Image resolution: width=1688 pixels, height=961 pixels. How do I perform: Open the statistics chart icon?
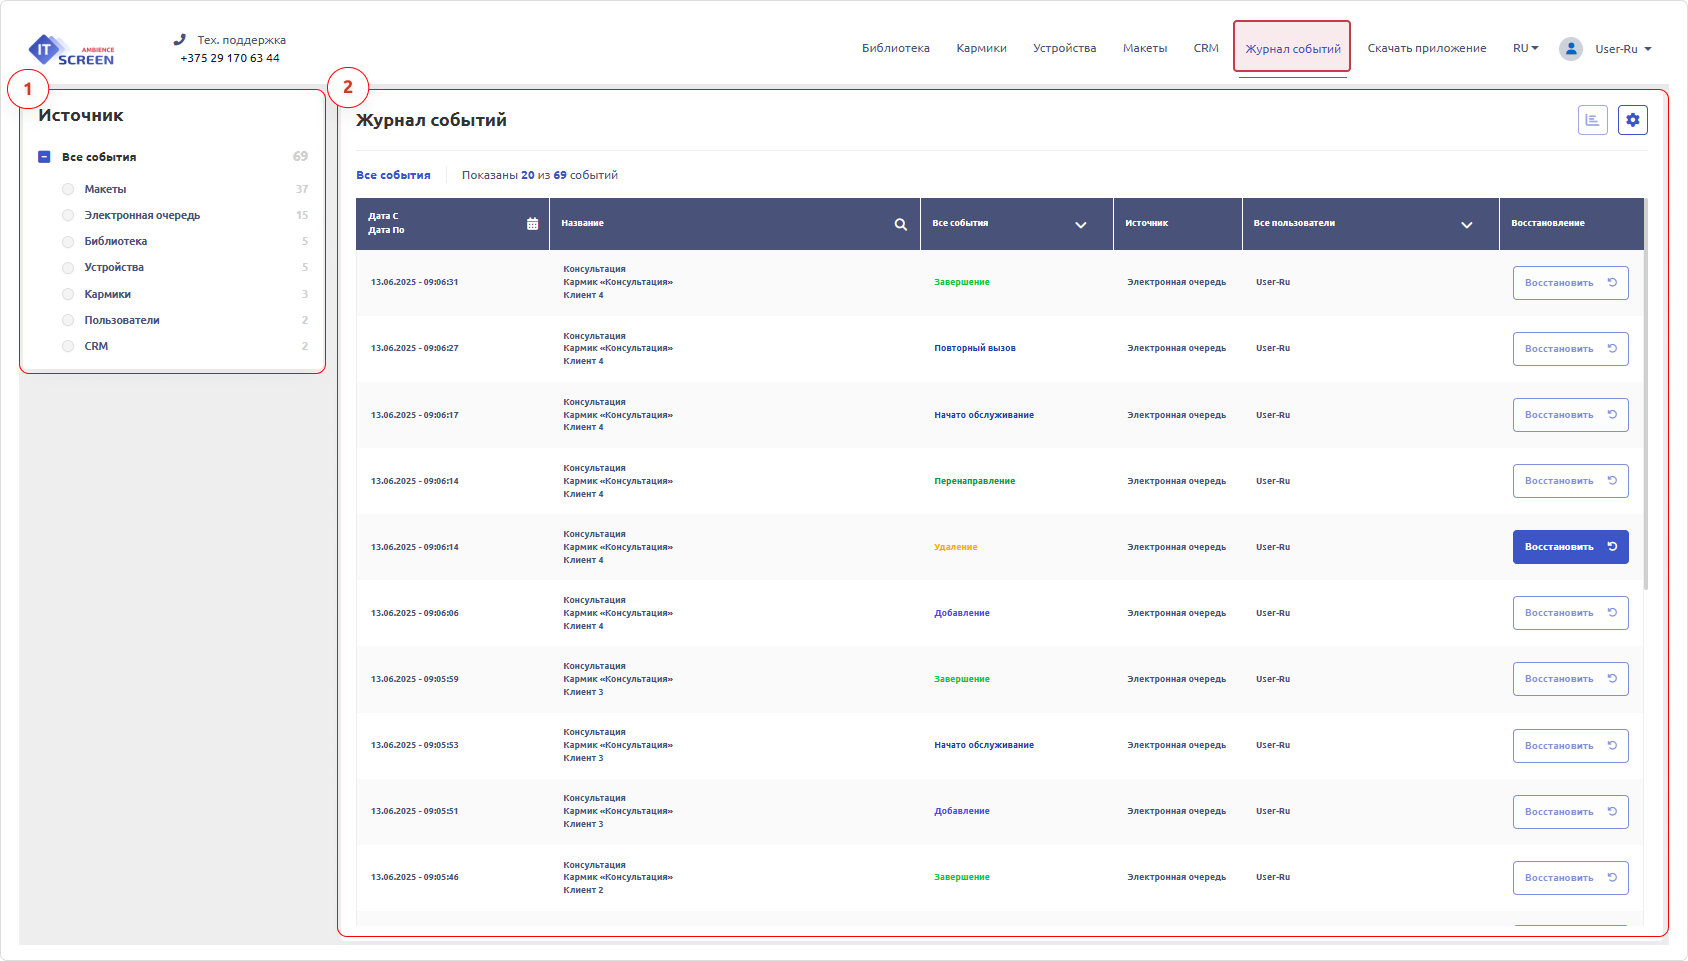tap(1592, 120)
